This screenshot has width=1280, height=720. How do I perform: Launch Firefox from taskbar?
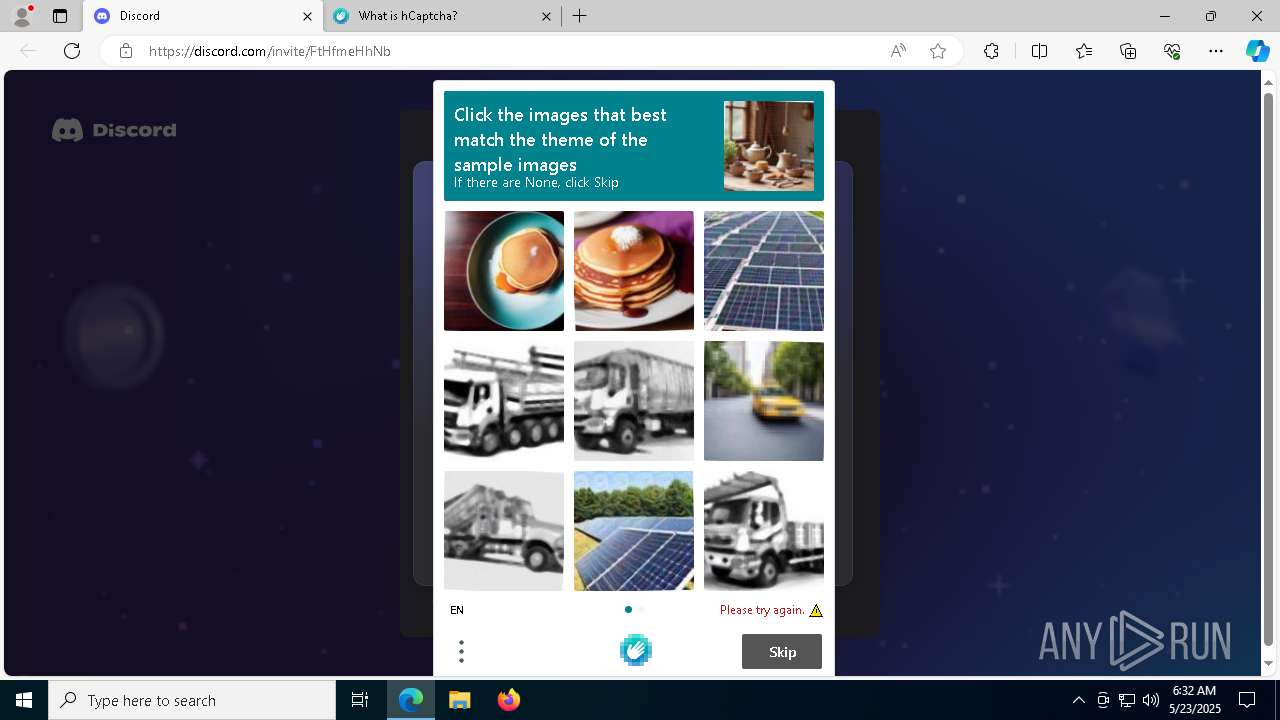coord(508,700)
